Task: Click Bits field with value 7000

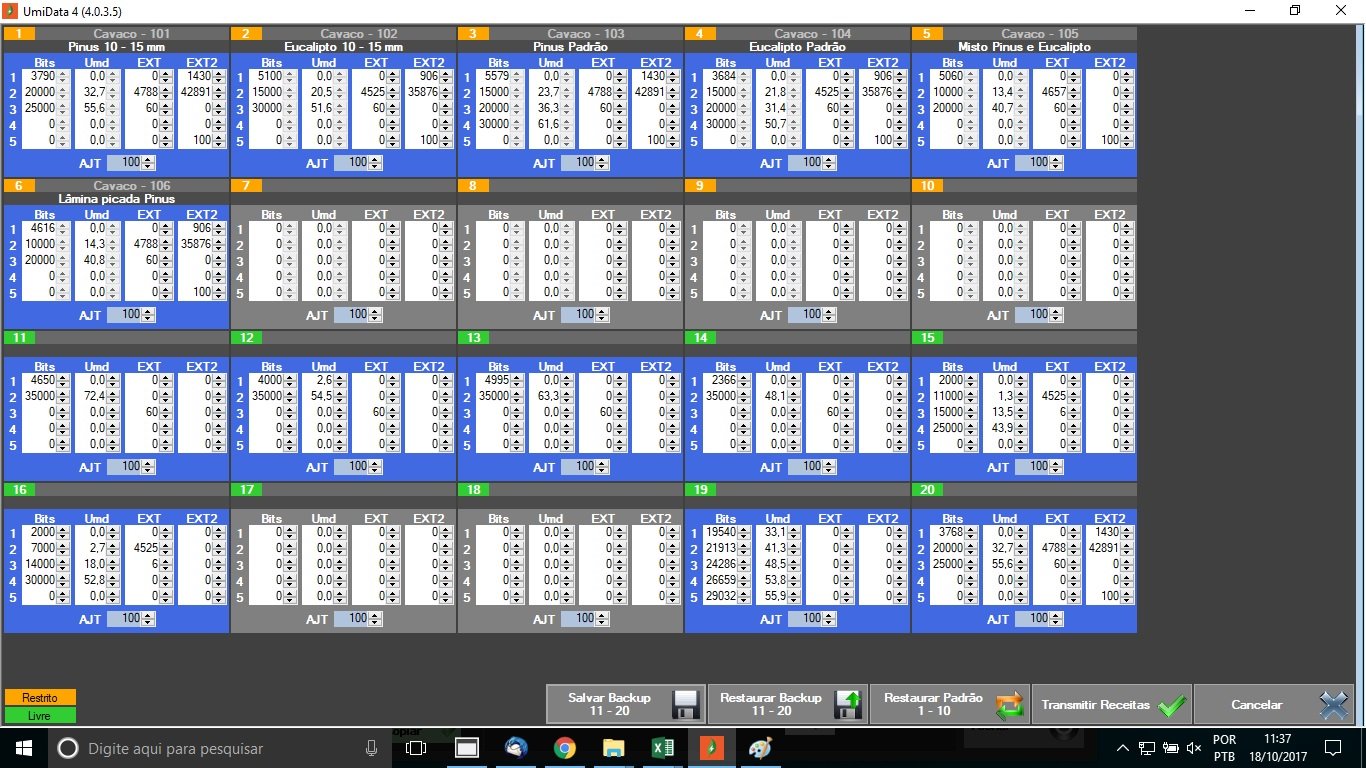Action: pyautogui.click(x=47, y=548)
